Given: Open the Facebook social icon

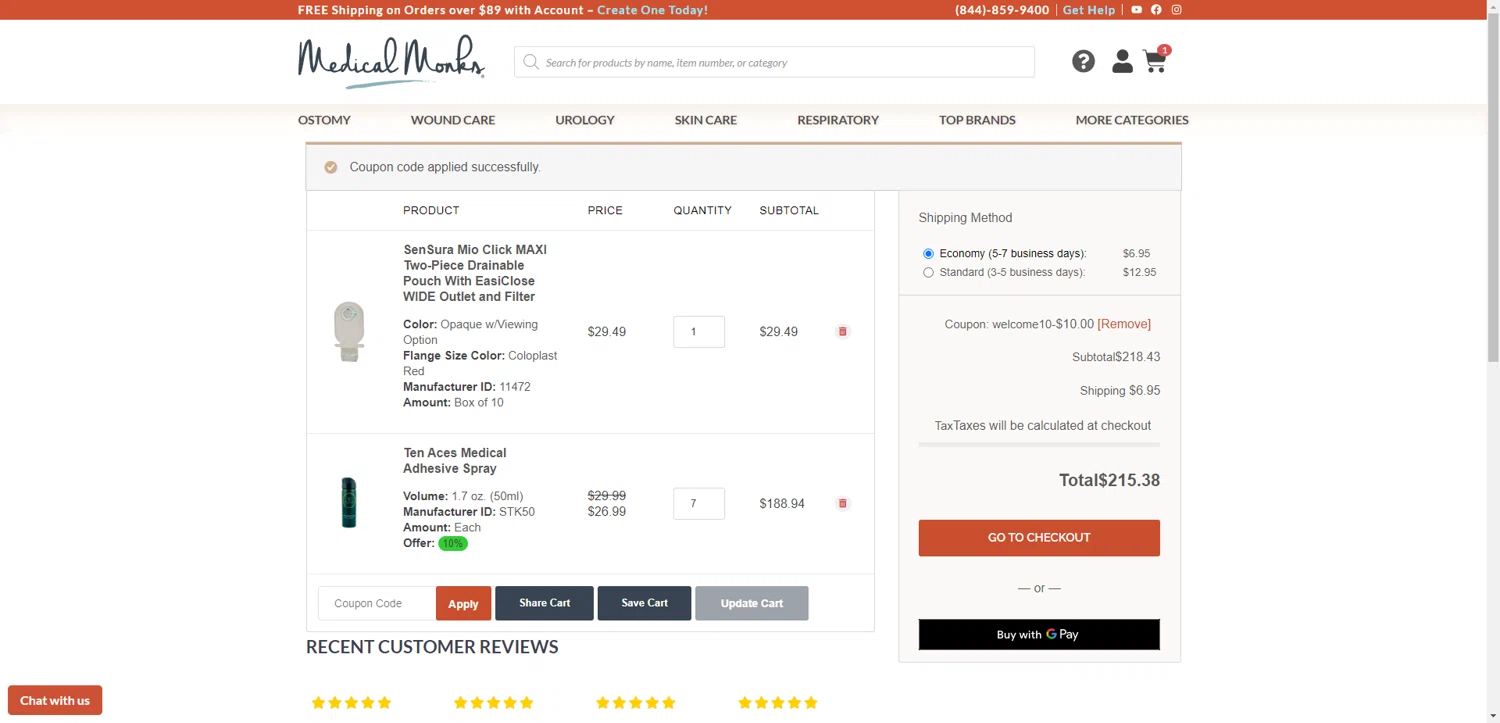Looking at the screenshot, I should pyautogui.click(x=1156, y=10).
